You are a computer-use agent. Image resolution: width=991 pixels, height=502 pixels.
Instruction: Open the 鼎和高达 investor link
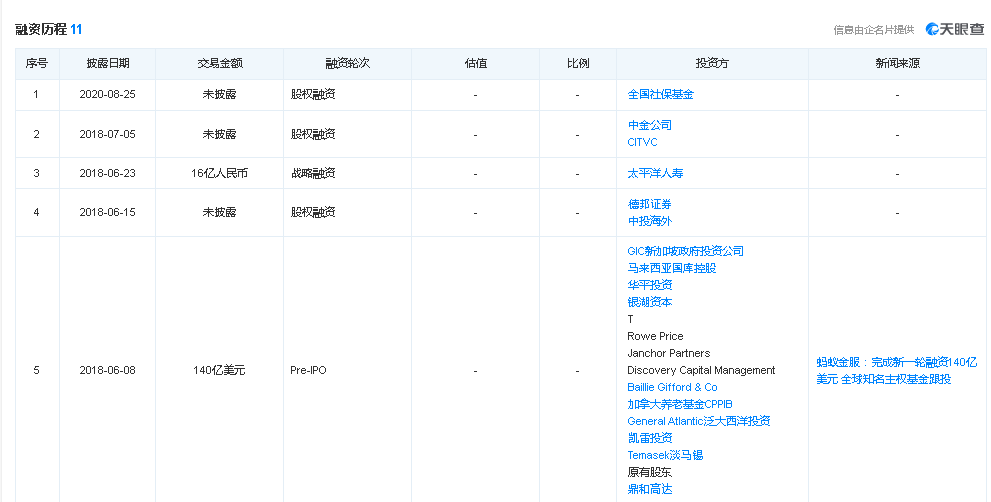coord(649,489)
